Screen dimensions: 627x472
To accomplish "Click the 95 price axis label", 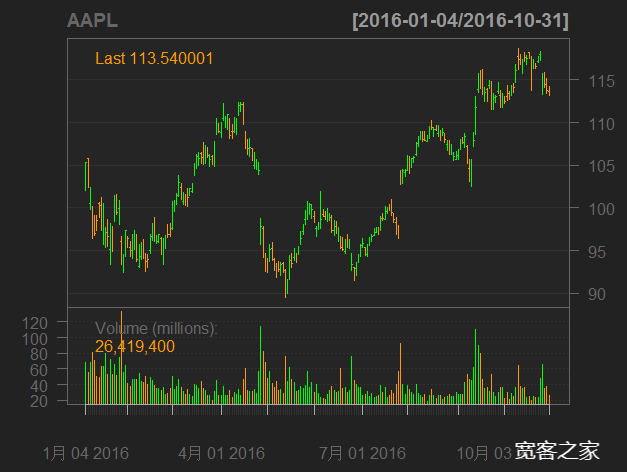I will tap(597, 252).
